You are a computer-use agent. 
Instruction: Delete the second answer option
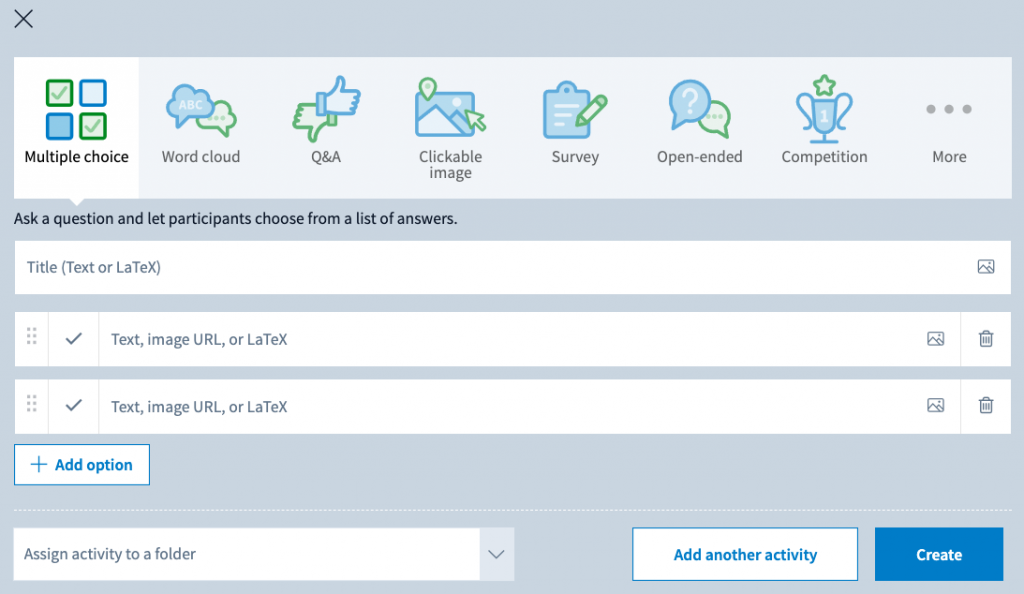(986, 405)
